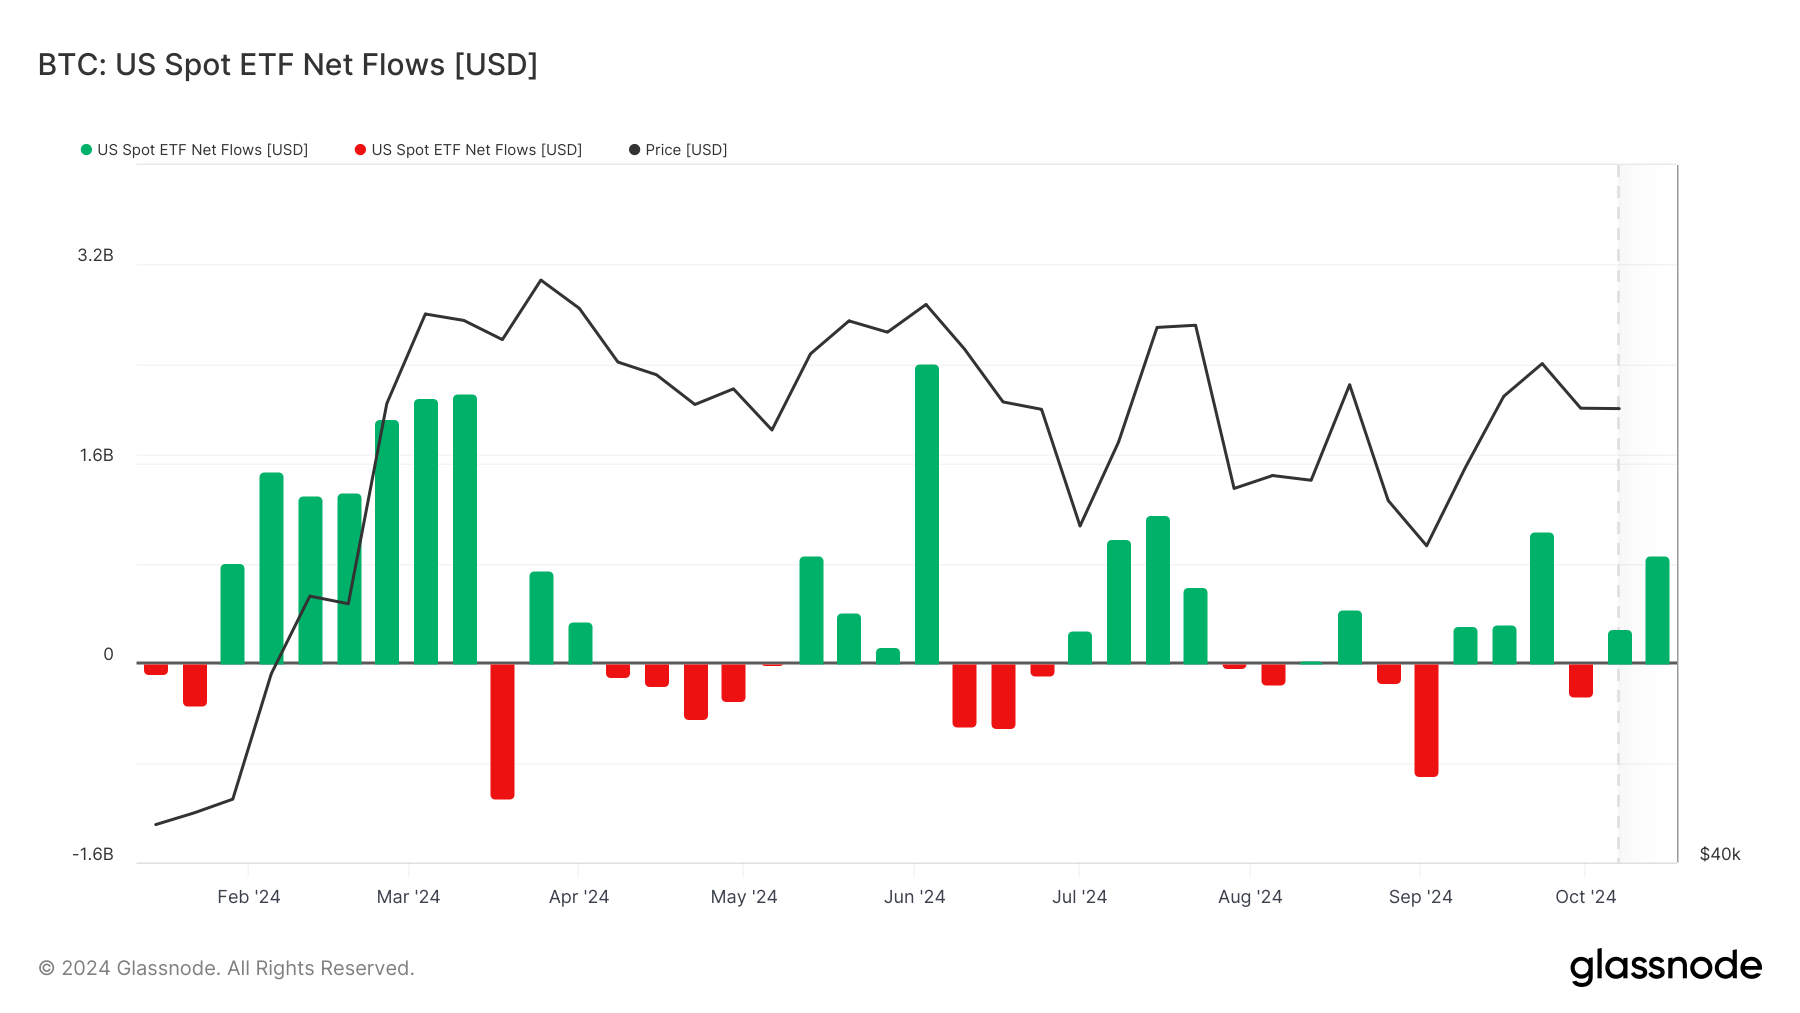Click the black Price legend dot
Viewport: 1800px width, 1013px height.
tap(634, 150)
